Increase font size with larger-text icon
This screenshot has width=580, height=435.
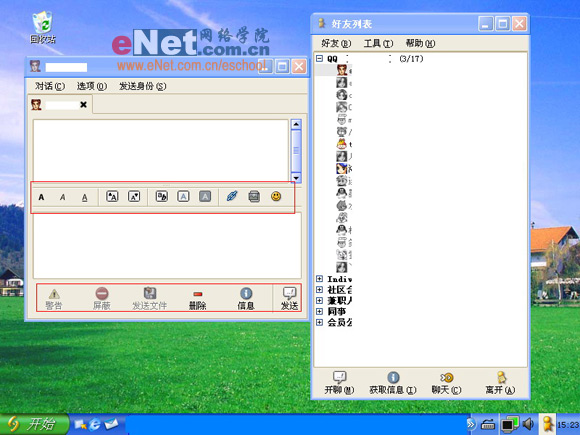click(112, 196)
